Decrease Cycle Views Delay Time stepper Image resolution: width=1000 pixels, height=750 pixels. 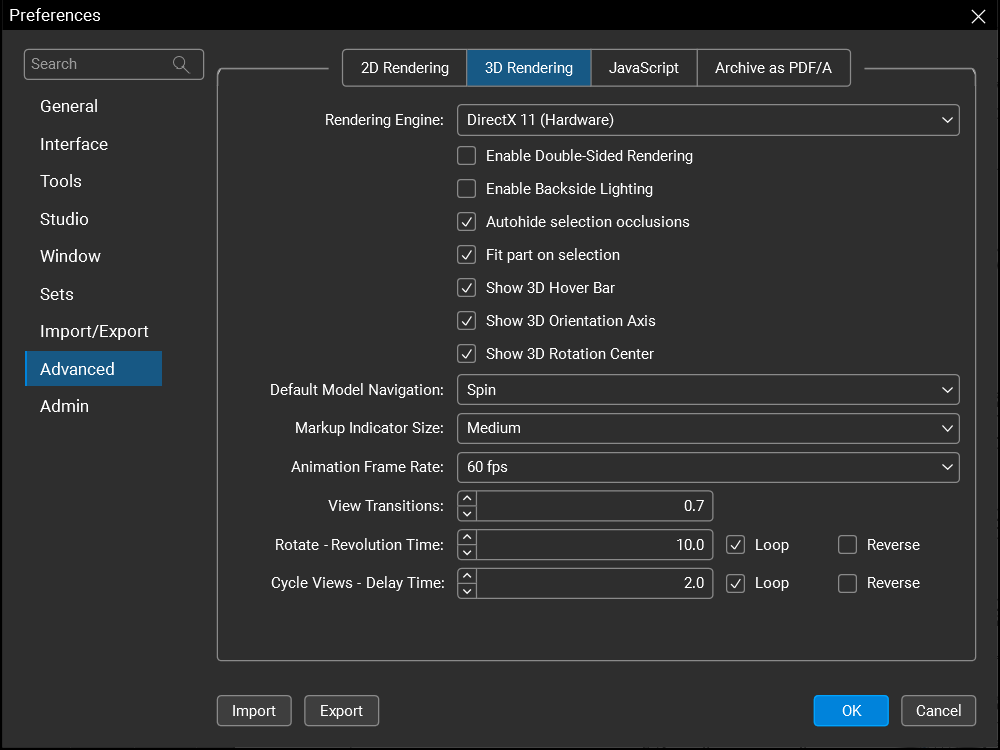click(467, 591)
